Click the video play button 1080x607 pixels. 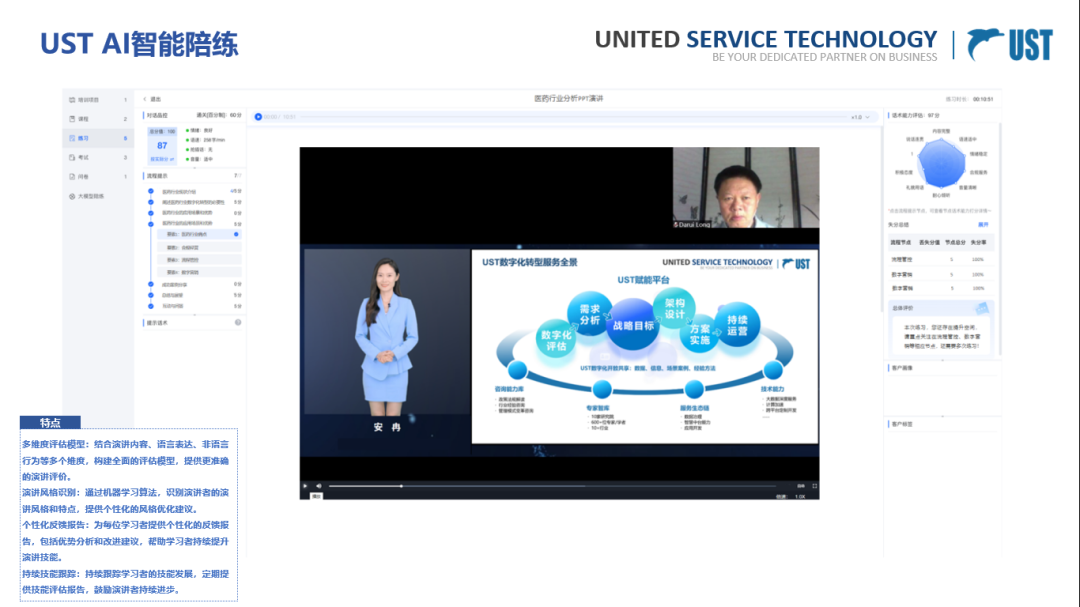pyautogui.click(x=305, y=486)
